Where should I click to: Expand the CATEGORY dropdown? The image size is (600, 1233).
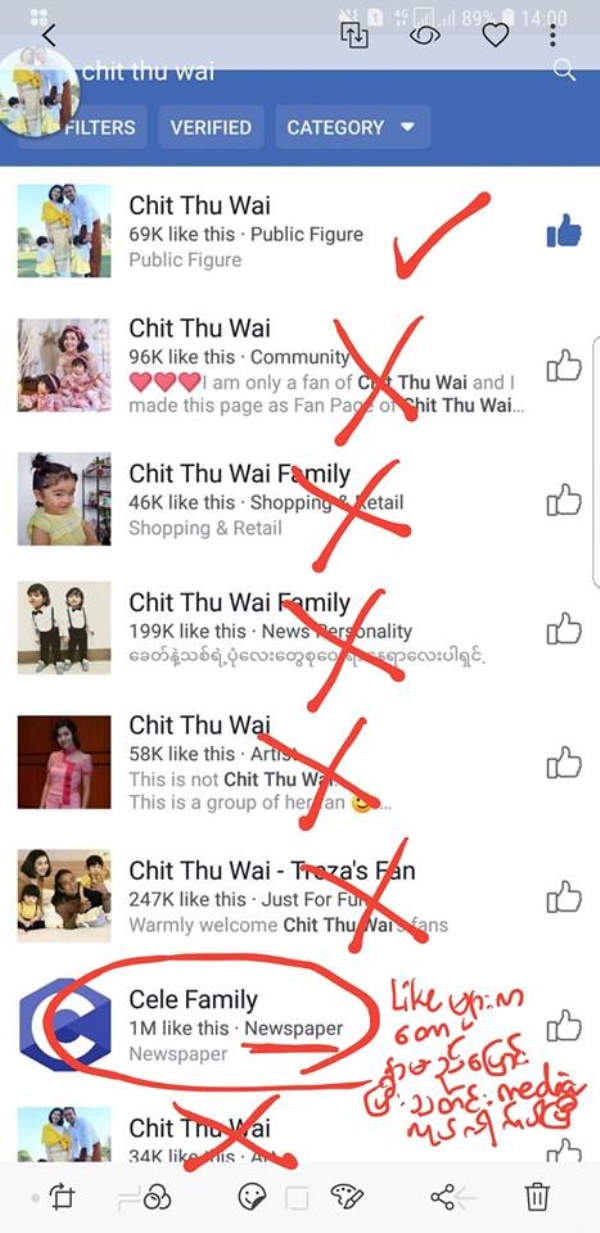click(x=352, y=128)
